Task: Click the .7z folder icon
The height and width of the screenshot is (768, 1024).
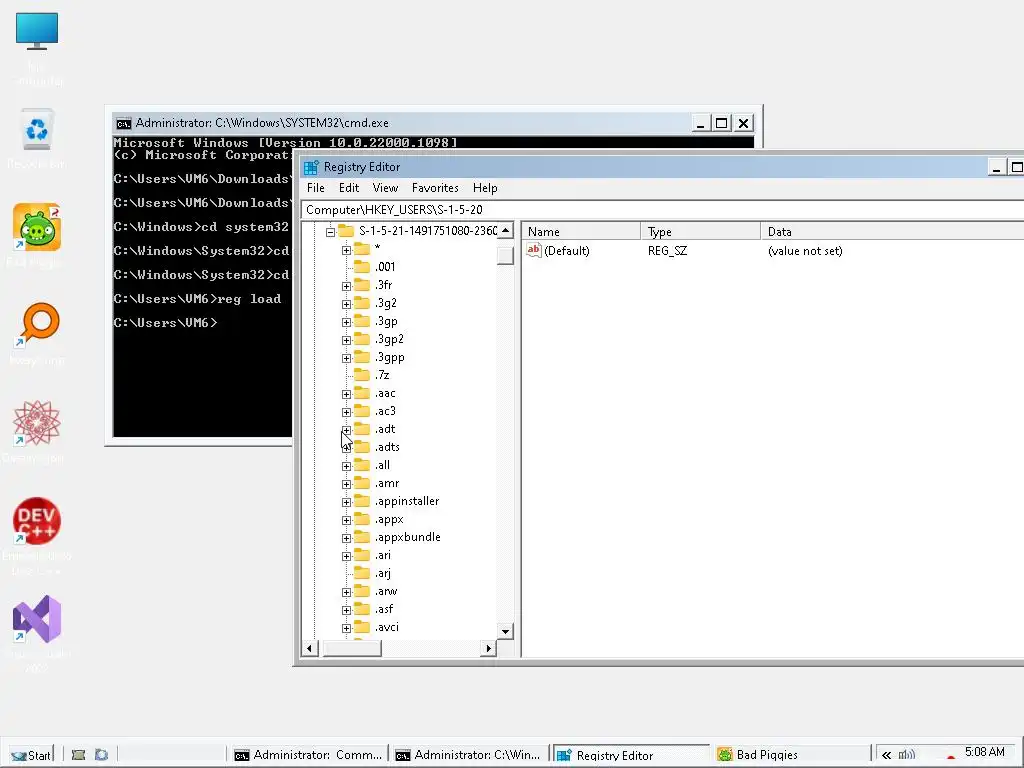Action: (x=362, y=375)
